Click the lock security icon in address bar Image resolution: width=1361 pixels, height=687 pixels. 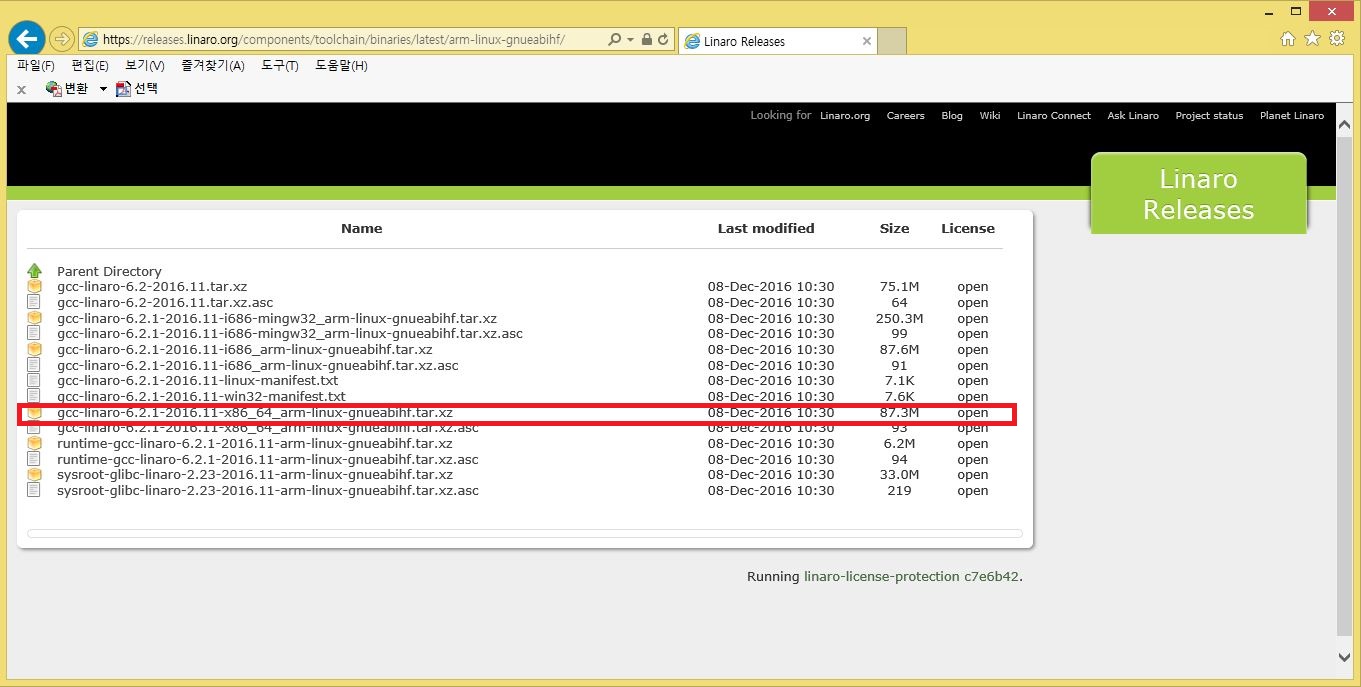(x=647, y=40)
